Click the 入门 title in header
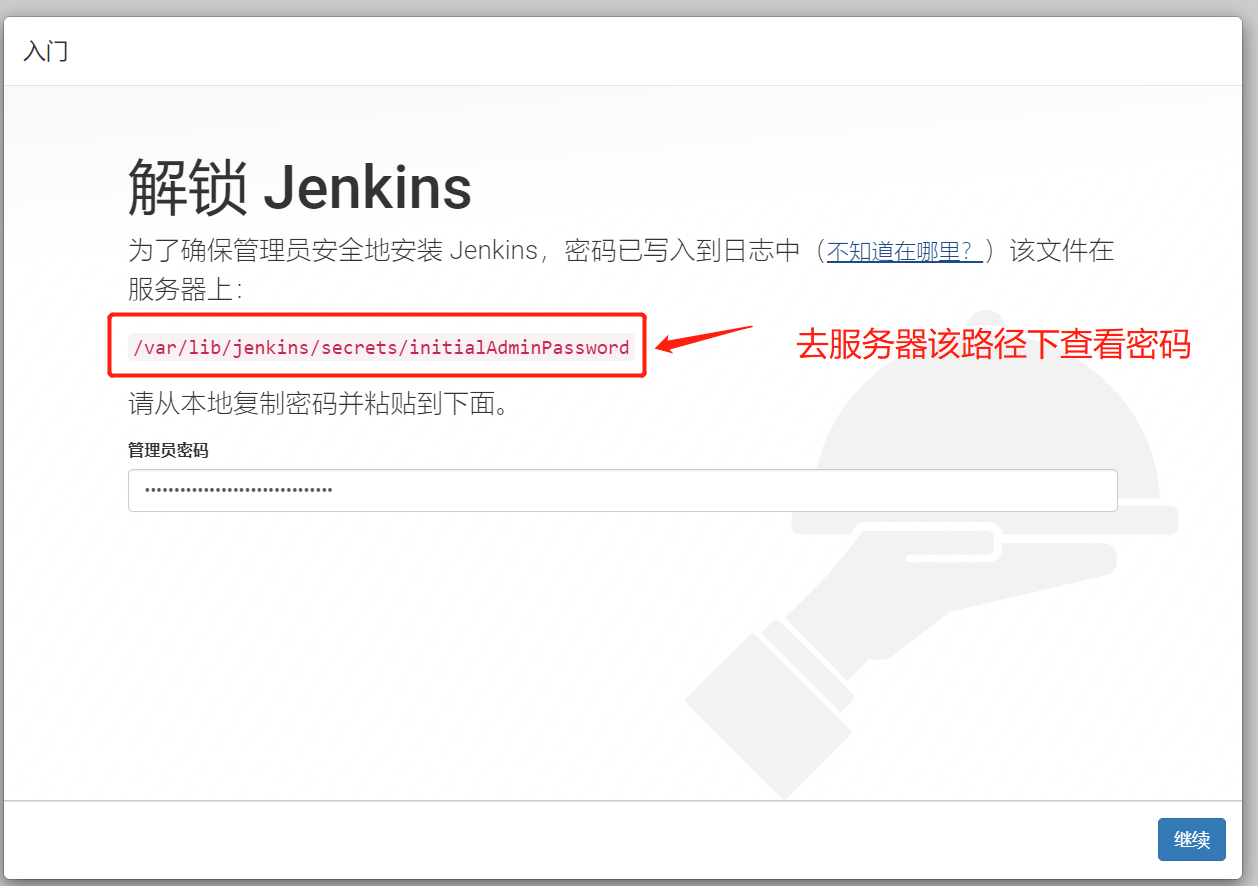Image resolution: width=1258 pixels, height=886 pixels. [46, 51]
